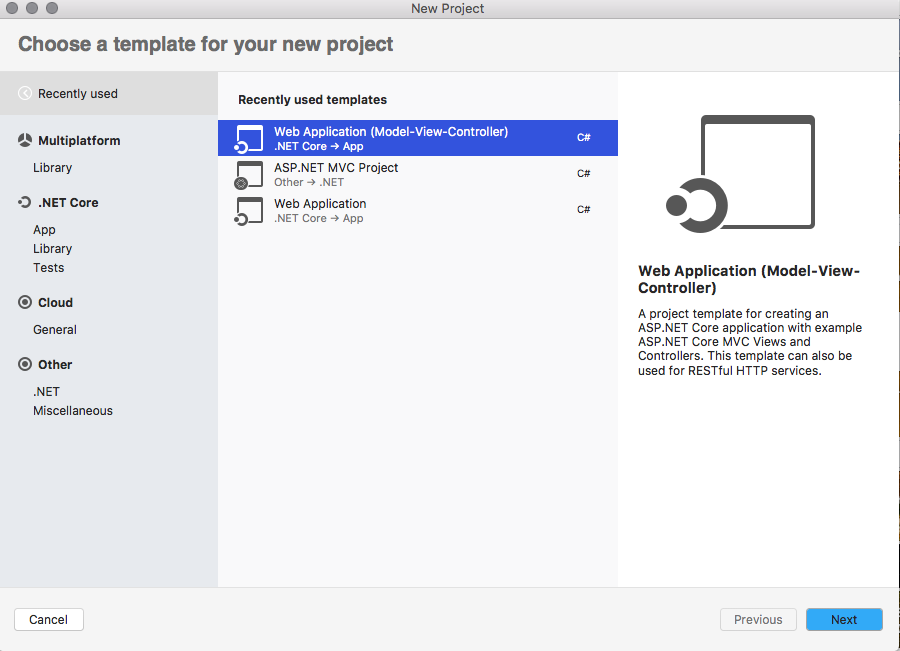Open App under .NET Core
Viewport: 900px width, 651px height.
tap(44, 230)
